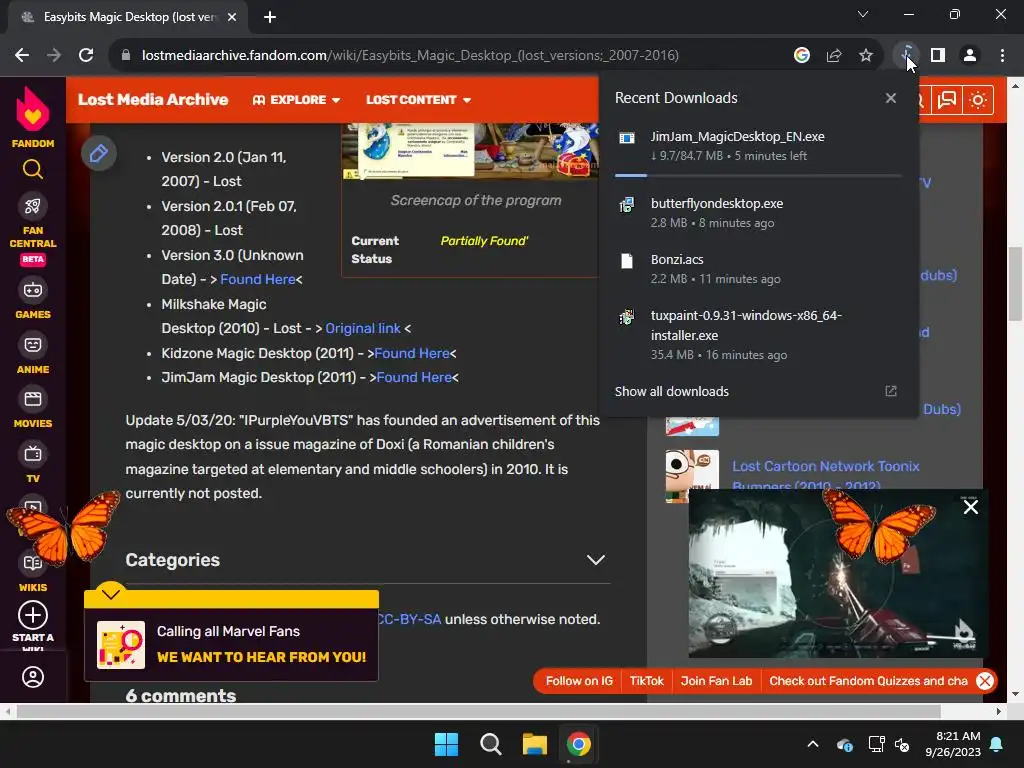Start a wiki plus icon
Image resolution: width=1024 pixels, height=768 pixels.
[33, 615]
